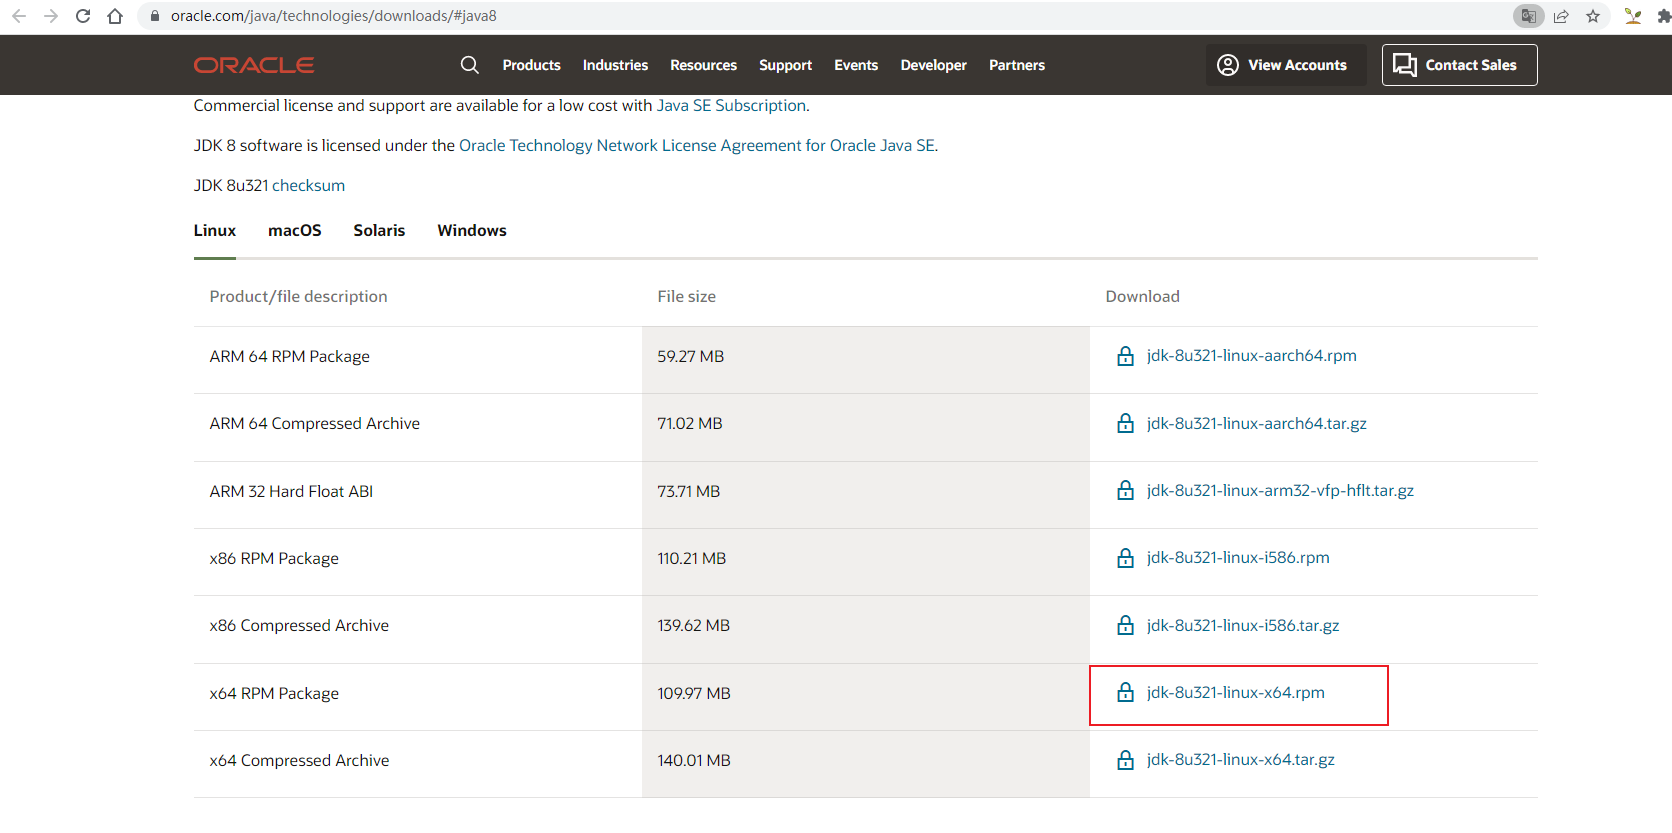Click lock icon beside jdk-8u321-linux-aarch64.rpm
The height and width of the screenshot is (833, 1672).
pyautogui.click(x=1125, y=356)
